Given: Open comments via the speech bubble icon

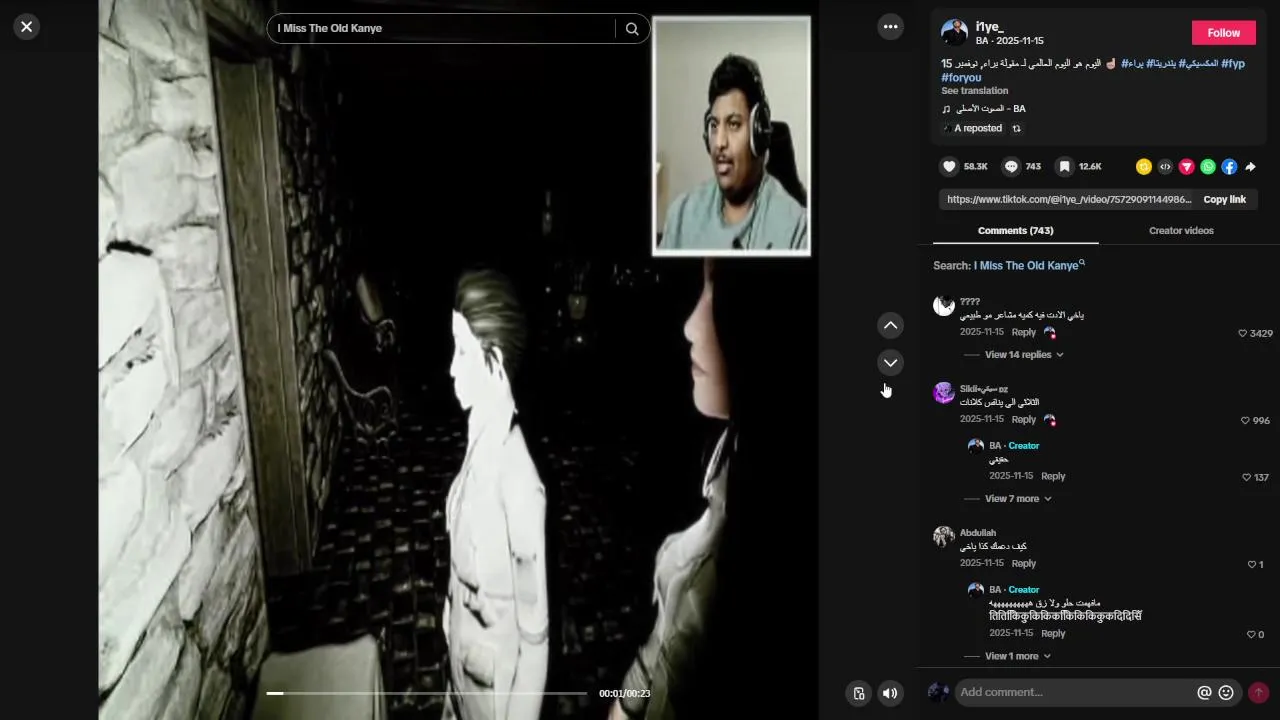Looking at the screenshot, I should pyautogui.click(x=1011, y=167).
